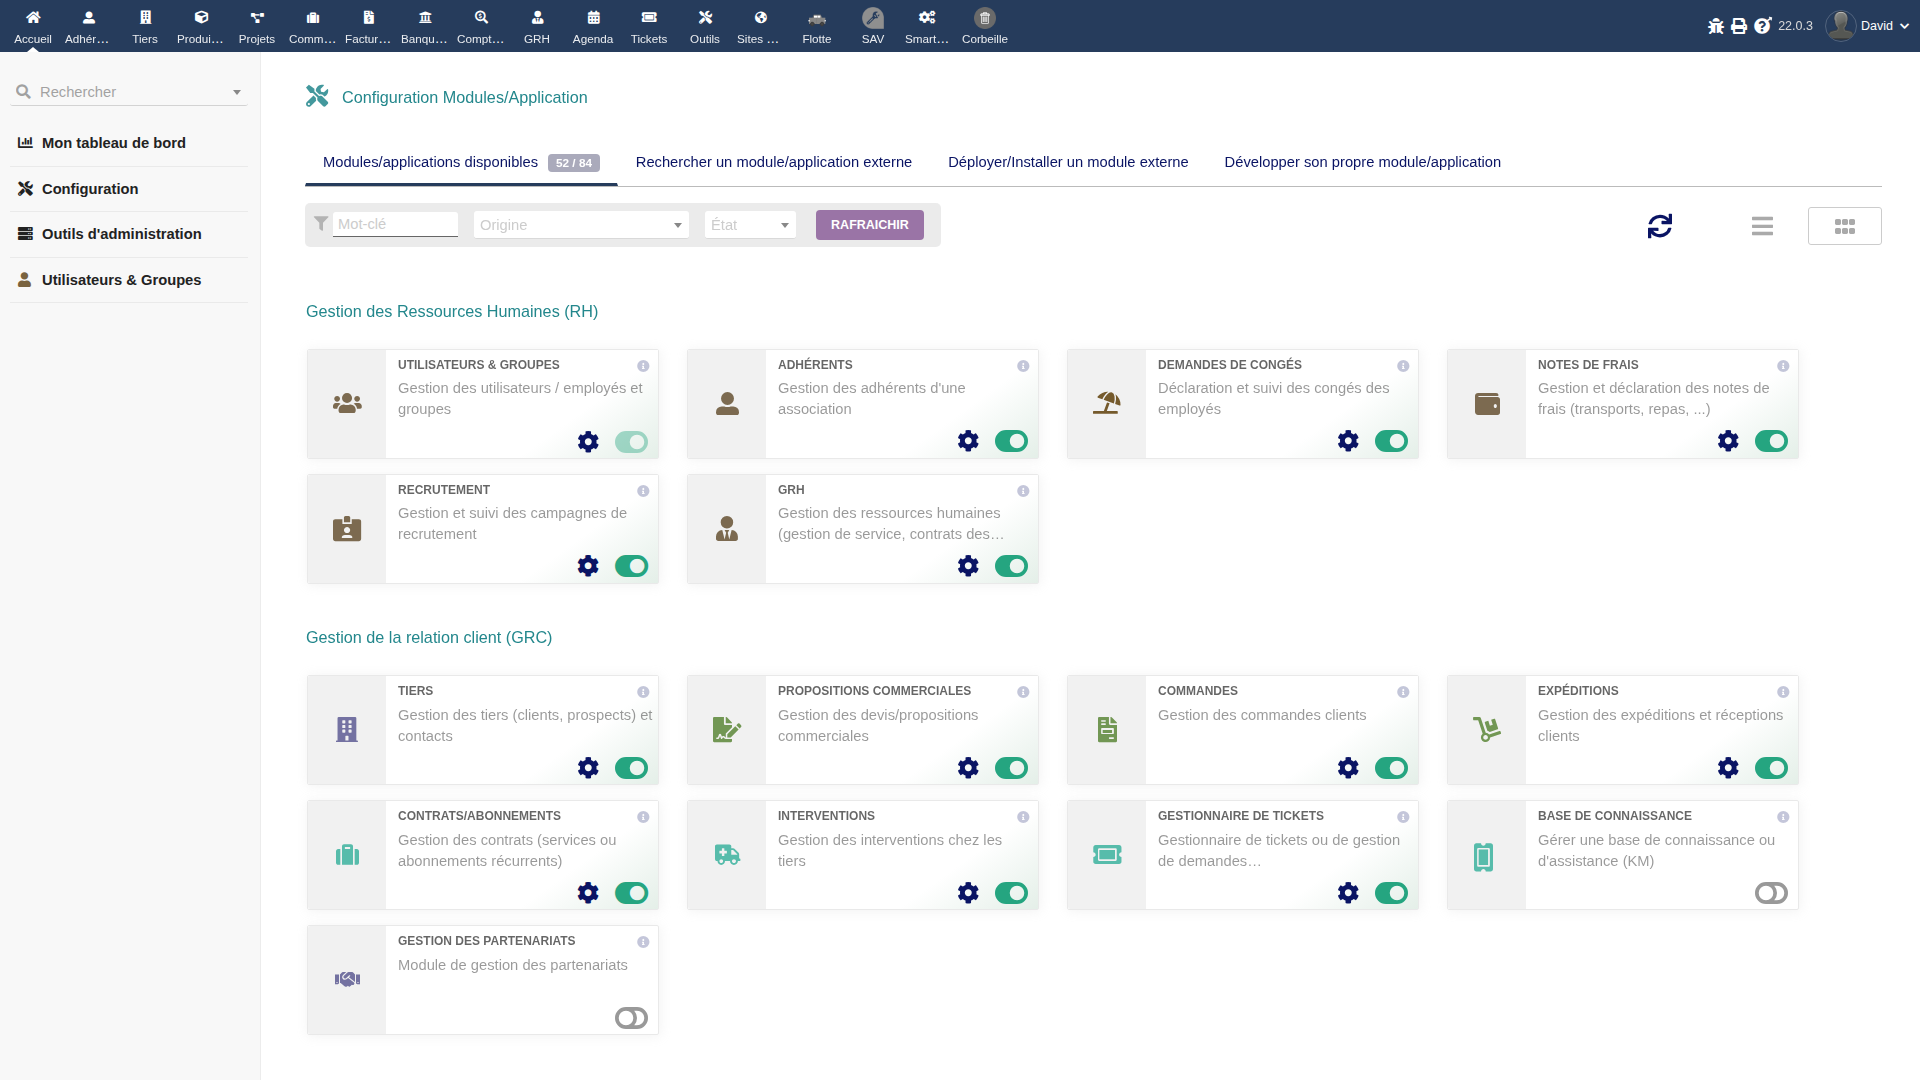The width and height of the screenshot is (1920, 1080).
Task: Click the Corbeille trash icon
Action: pyautogui.click(x=984, y=18)
